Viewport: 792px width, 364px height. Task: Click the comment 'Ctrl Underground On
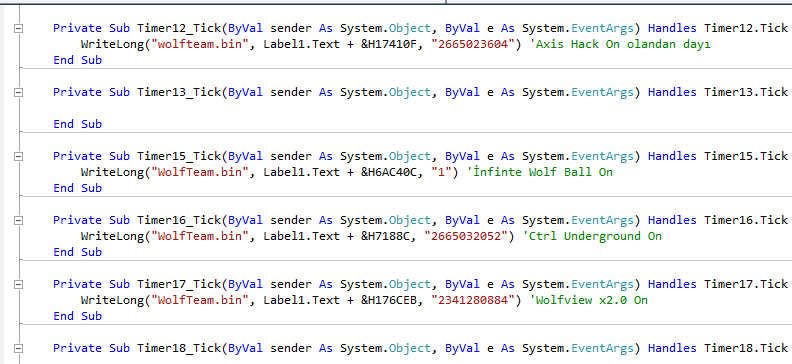[x=592, y=236]
